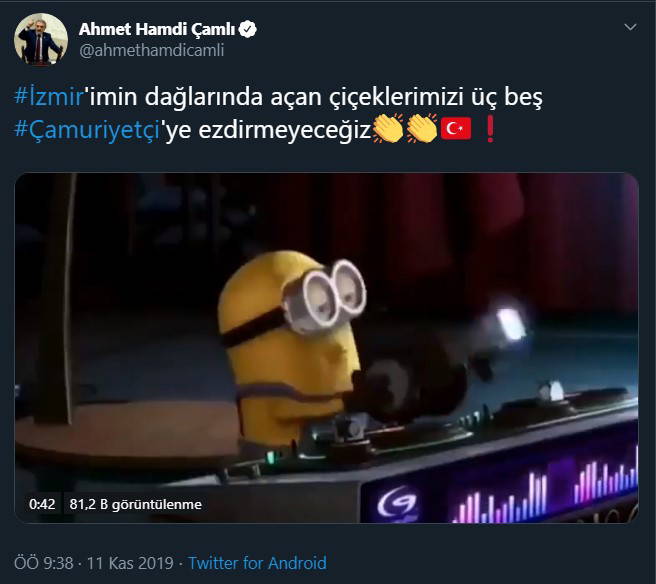Click the tweet text body
Screen dimensions: 656x584
[278, 113]
